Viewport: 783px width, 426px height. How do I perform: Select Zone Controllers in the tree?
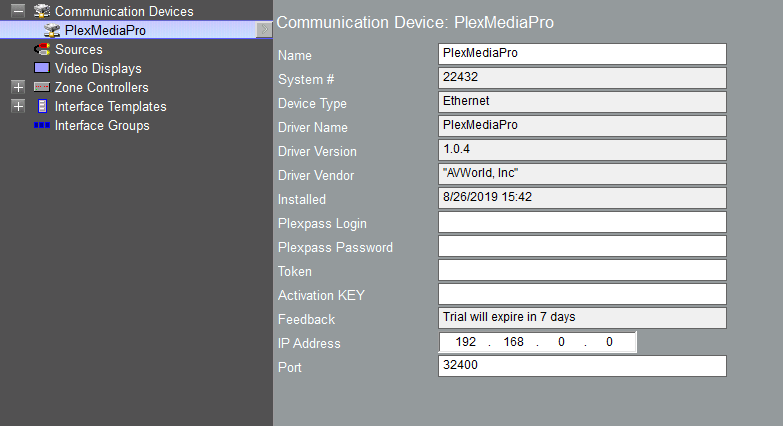[x=101, y=87]
